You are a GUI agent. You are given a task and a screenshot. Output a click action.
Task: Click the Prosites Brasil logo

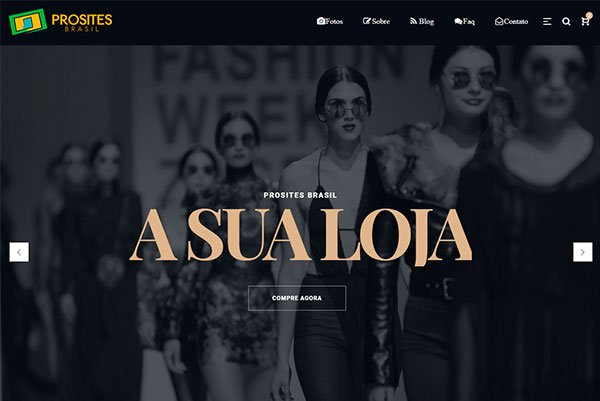tap(60, 22)
